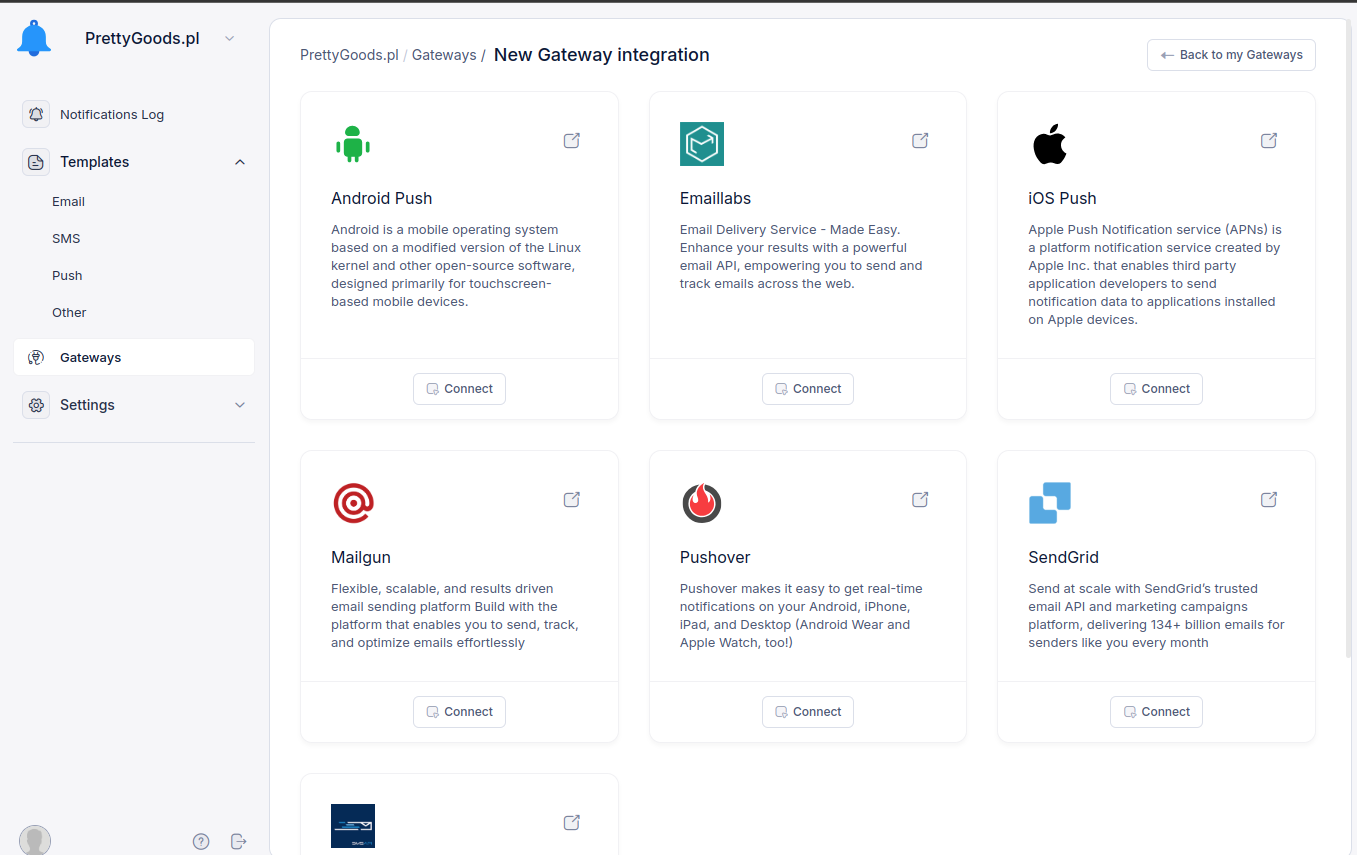Click the Settings gear icon
Screen dimensions: 1357x855
(36, 405)
